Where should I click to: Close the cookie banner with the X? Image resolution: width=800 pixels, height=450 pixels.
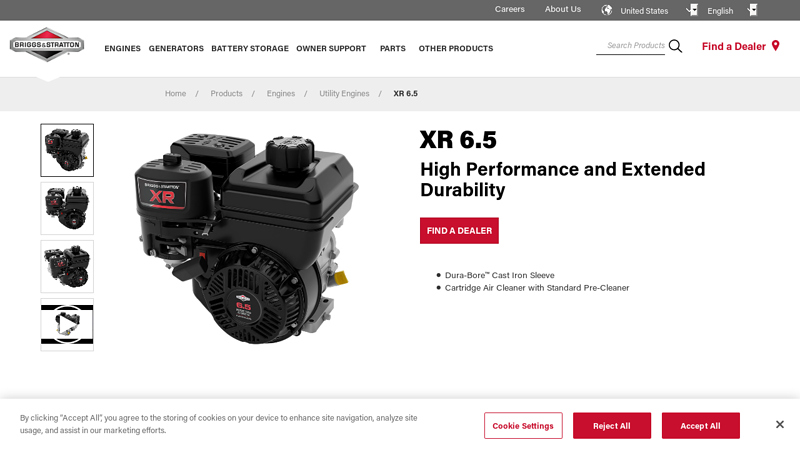click(x=780, y=424)
